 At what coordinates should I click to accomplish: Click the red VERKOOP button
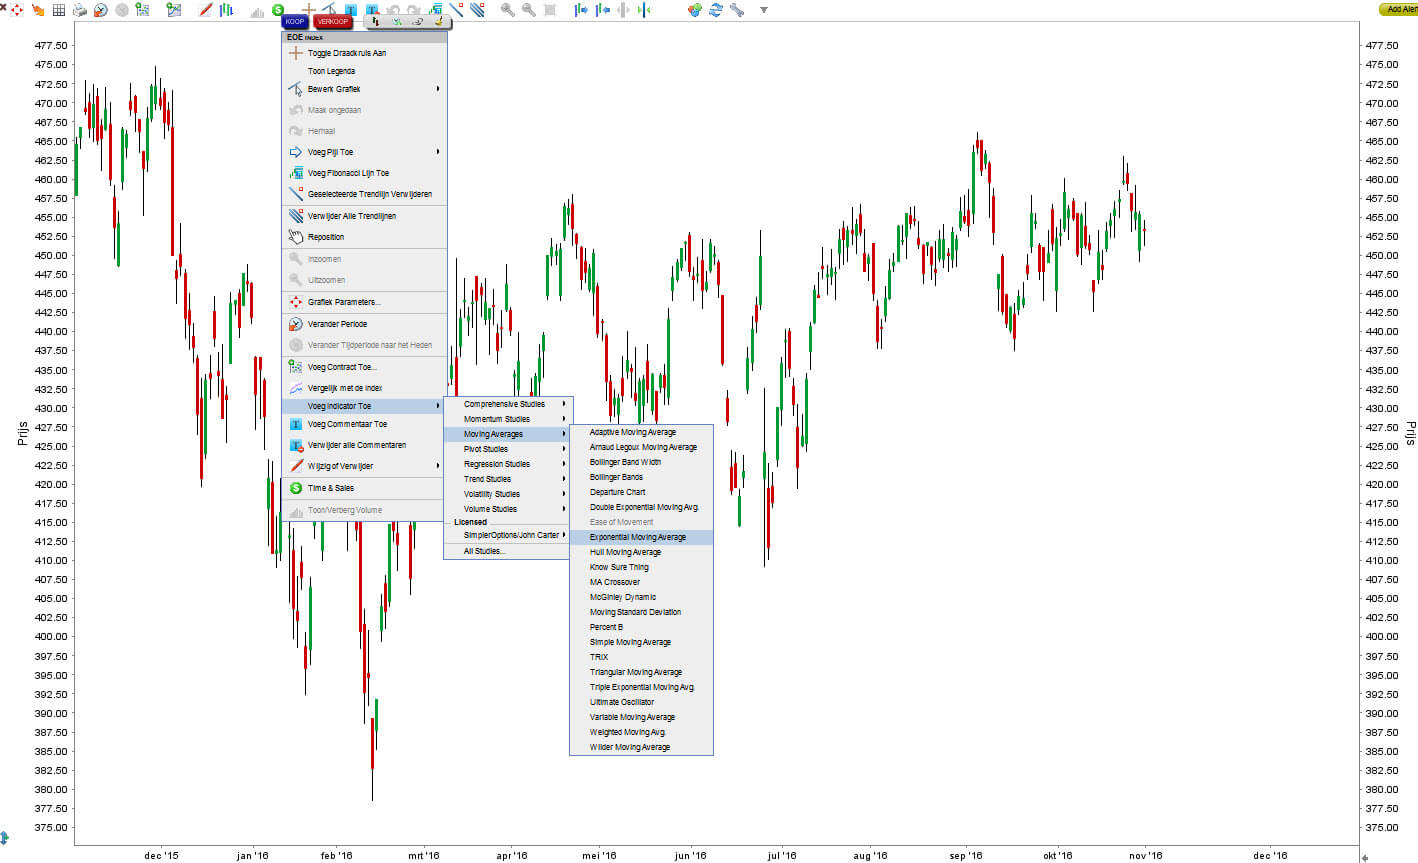pyautogui.click(x=332, y=21)
